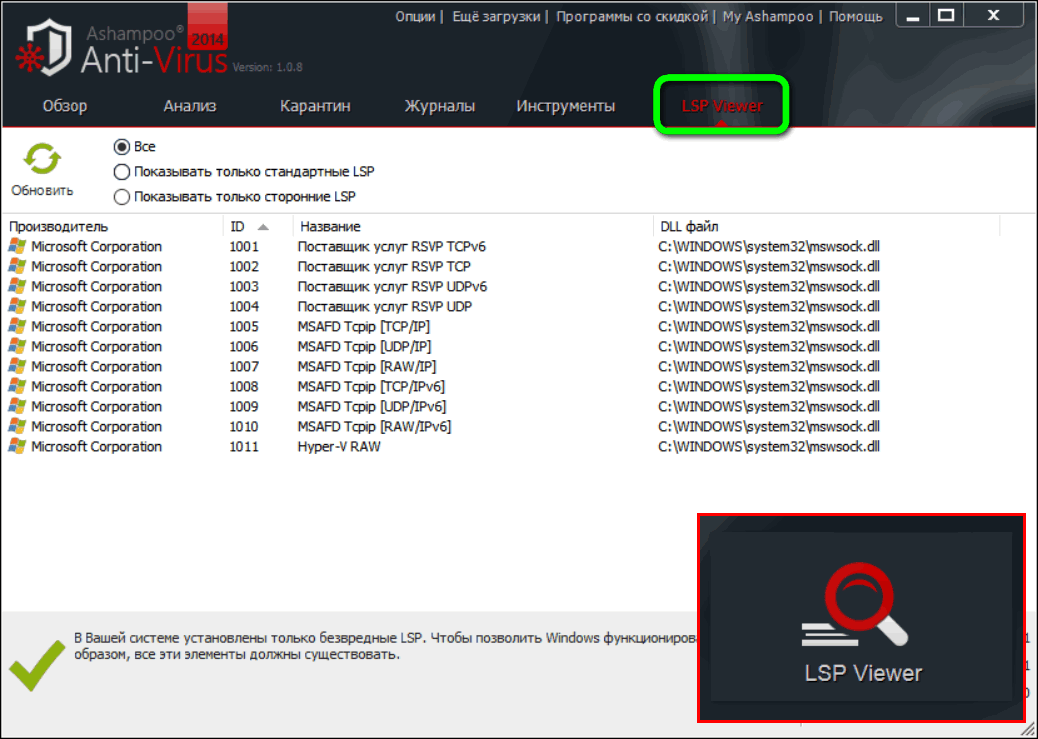Screen dimensions: 1038x739
Task: Select the Поставщик услуг RSVP TCPv6 entry
Action: (x=392, y=247)
